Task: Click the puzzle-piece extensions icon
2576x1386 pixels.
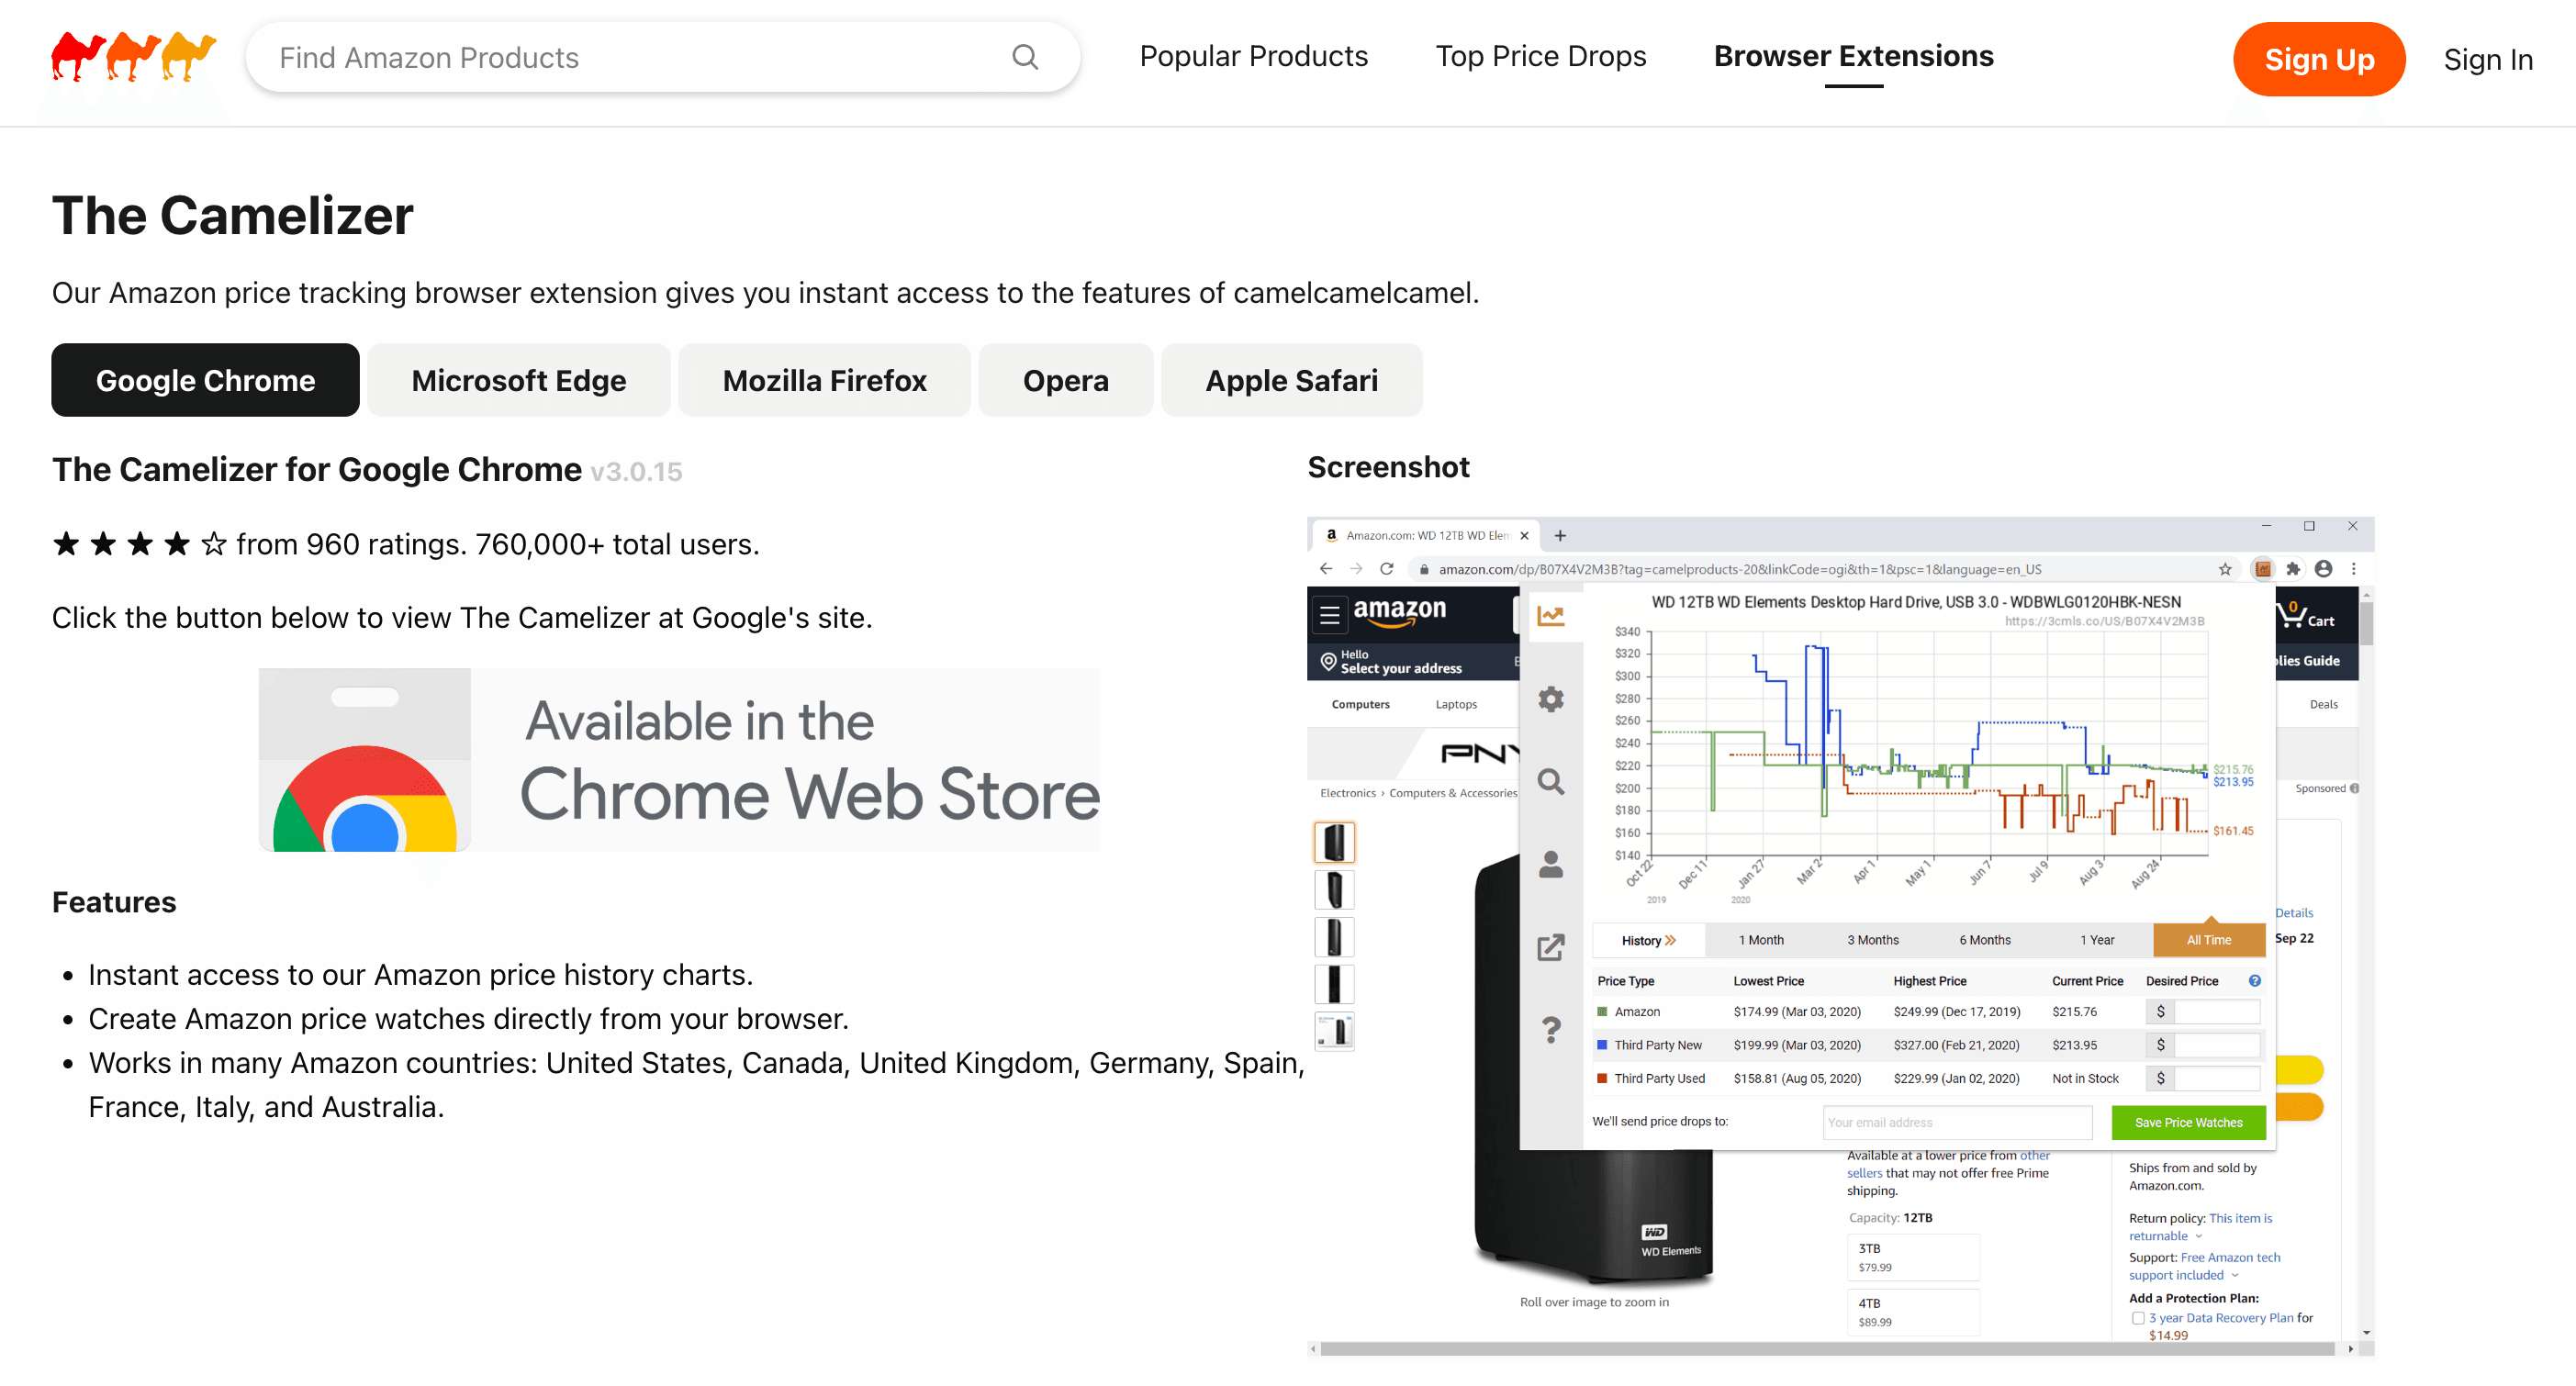Action: click(2293, 569)
